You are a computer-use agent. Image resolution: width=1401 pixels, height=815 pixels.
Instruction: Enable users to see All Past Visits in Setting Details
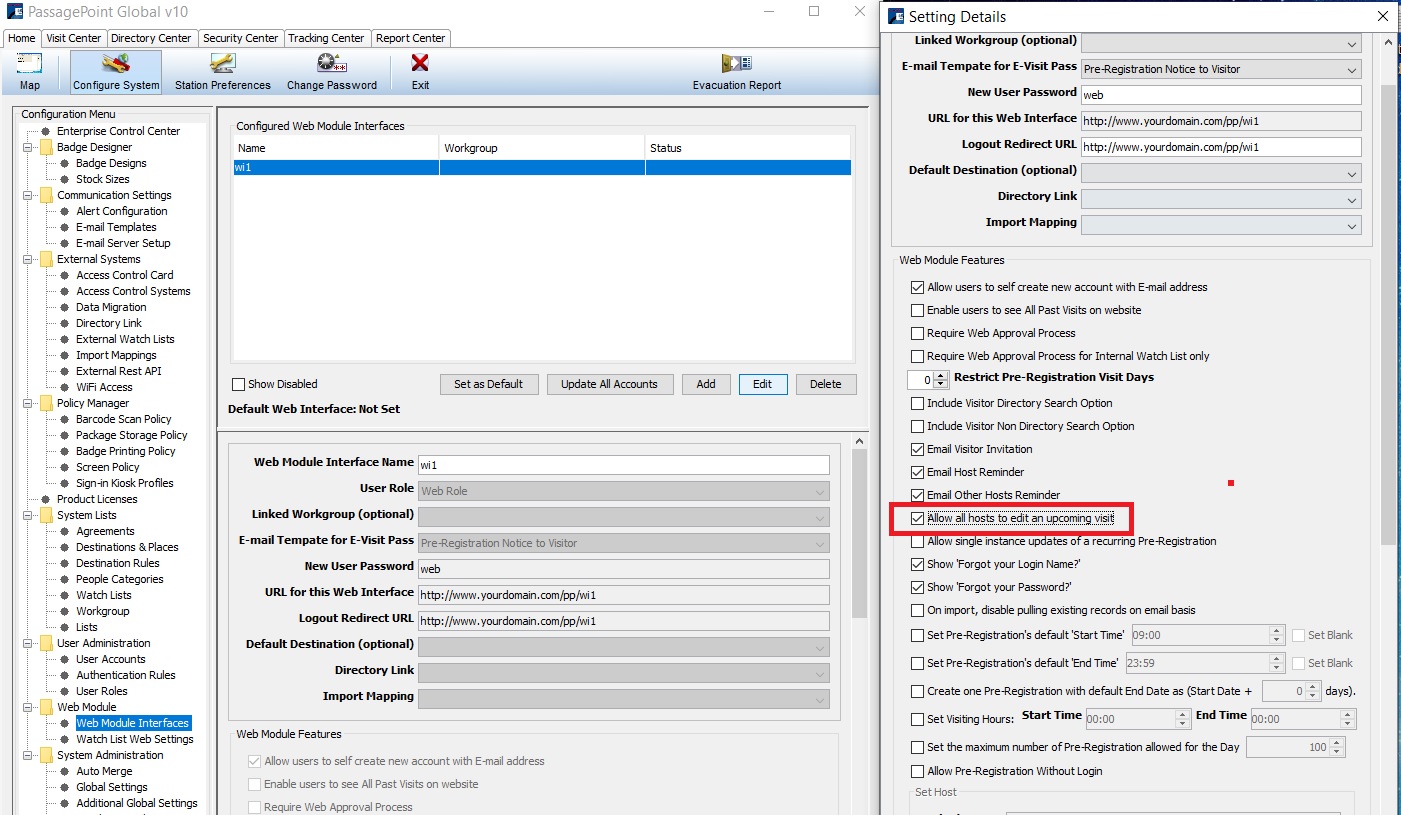point(917,310)
